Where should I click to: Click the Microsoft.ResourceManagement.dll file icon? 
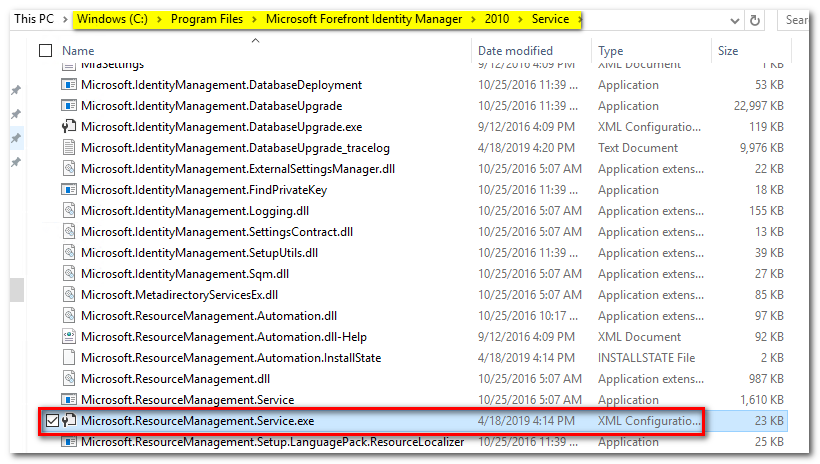pos(69,379)
